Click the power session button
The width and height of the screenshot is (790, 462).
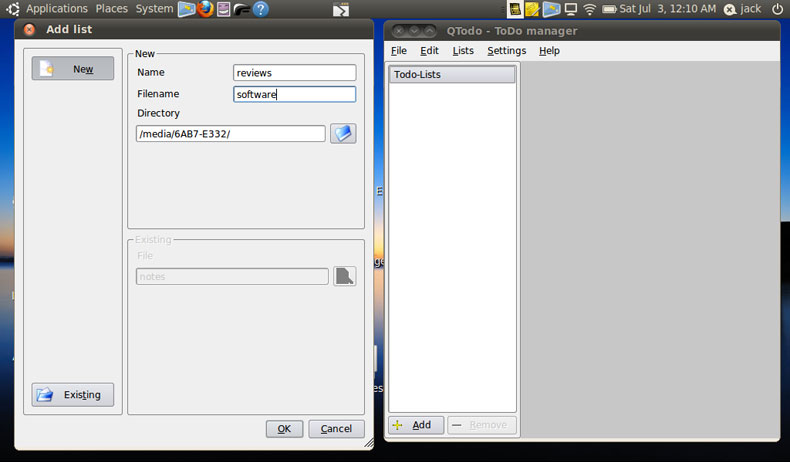coord(777,9)
